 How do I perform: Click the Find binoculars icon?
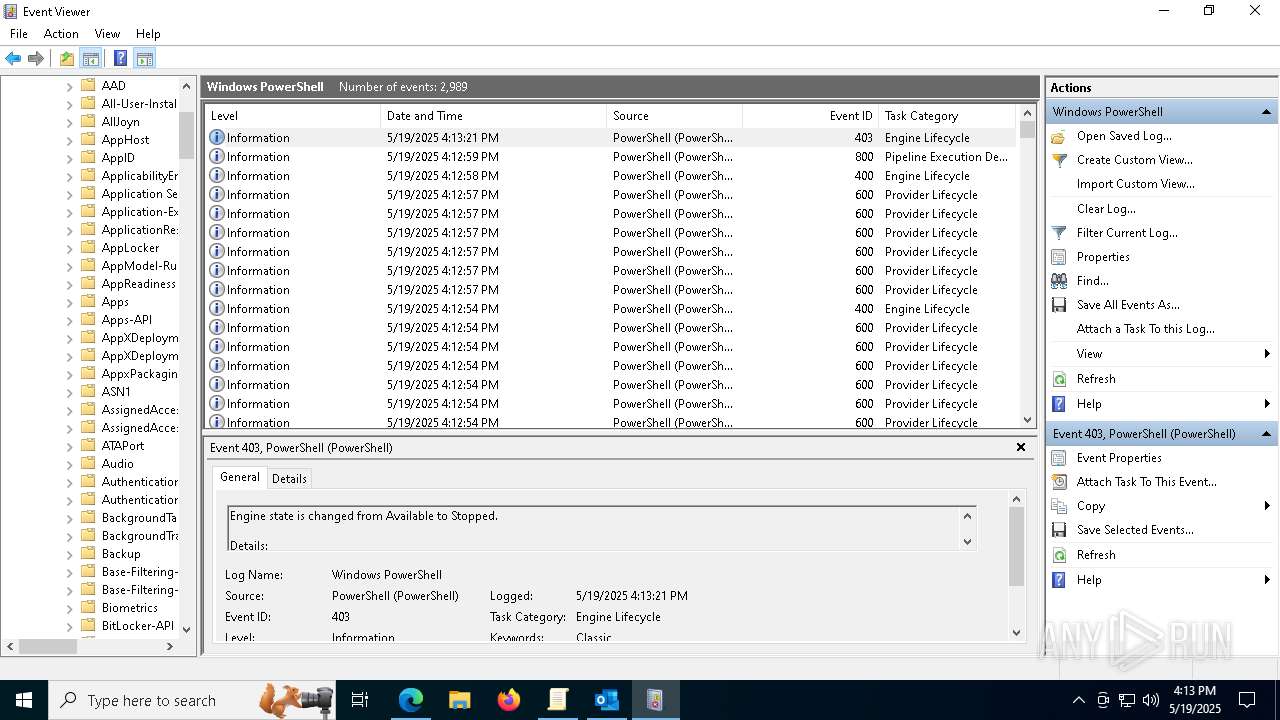[1059, 281]
